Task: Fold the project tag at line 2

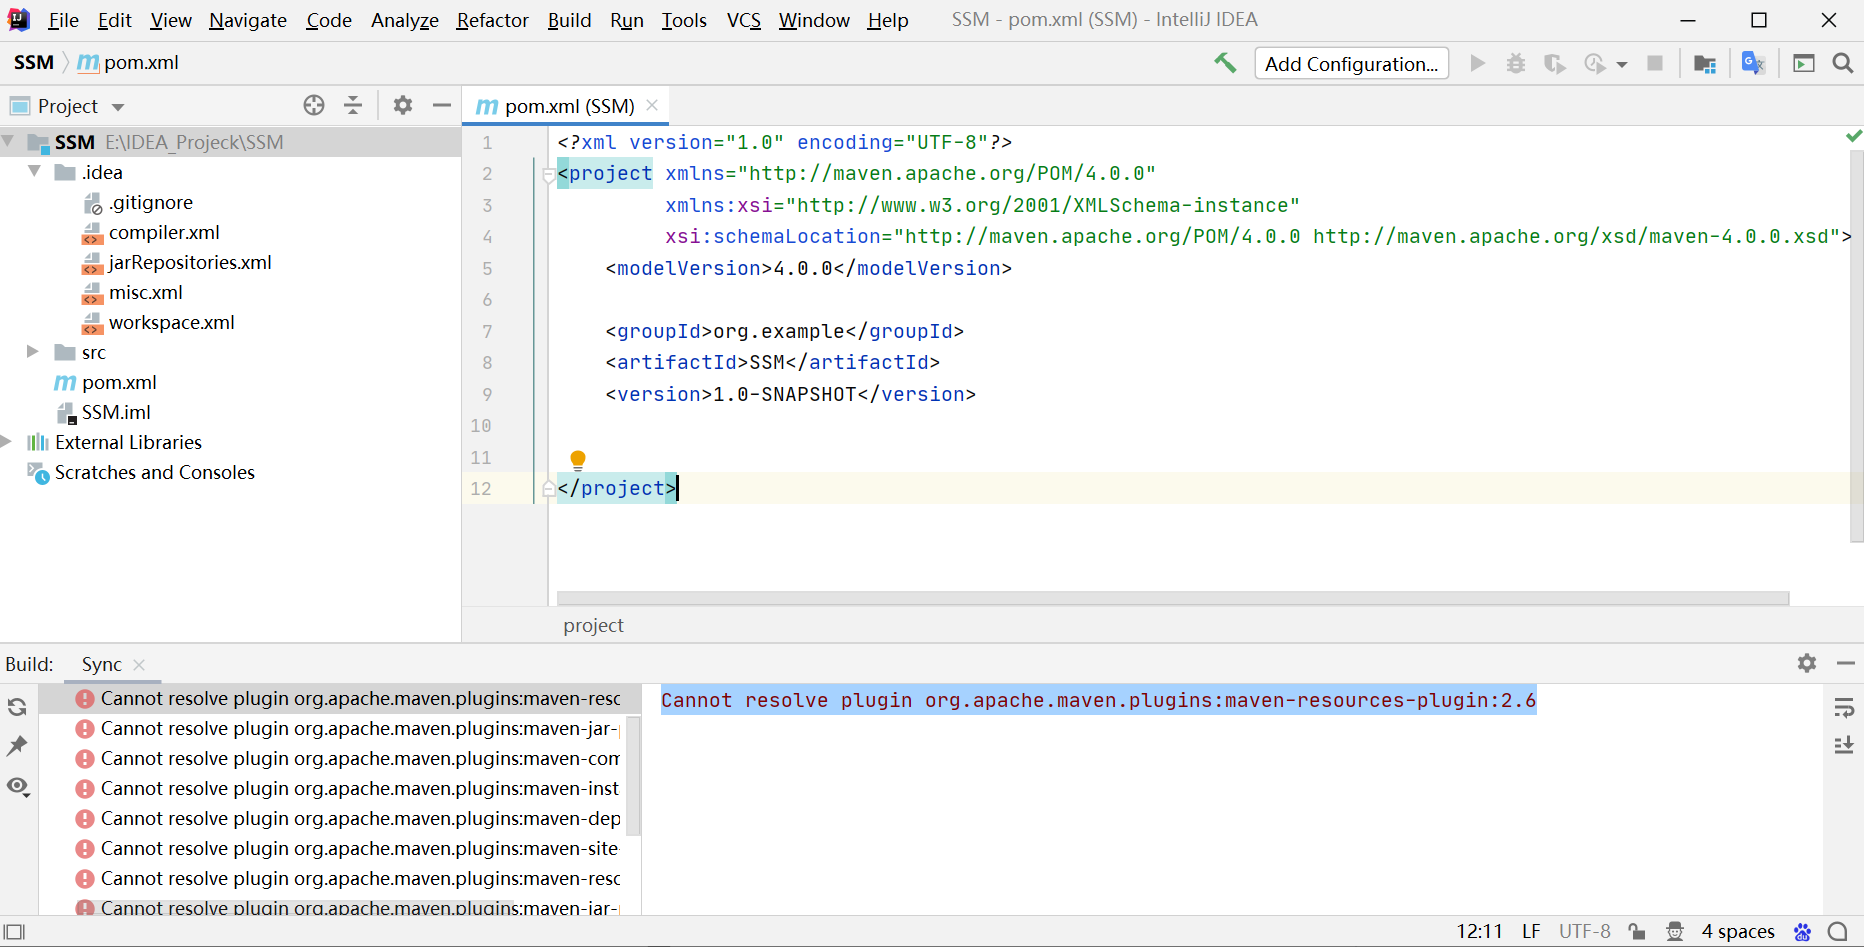Action: pyautogui.click(x=548, y=175)
